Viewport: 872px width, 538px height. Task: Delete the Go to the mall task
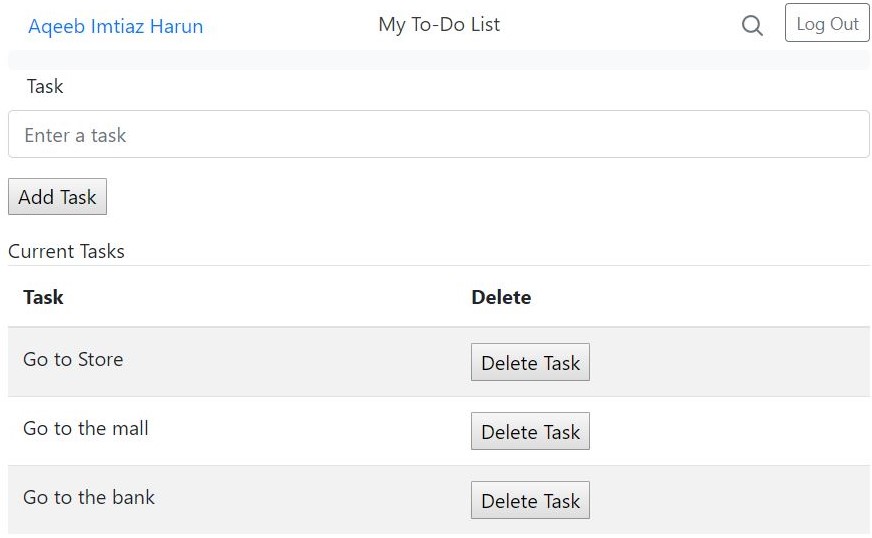(x=530, y=432)
